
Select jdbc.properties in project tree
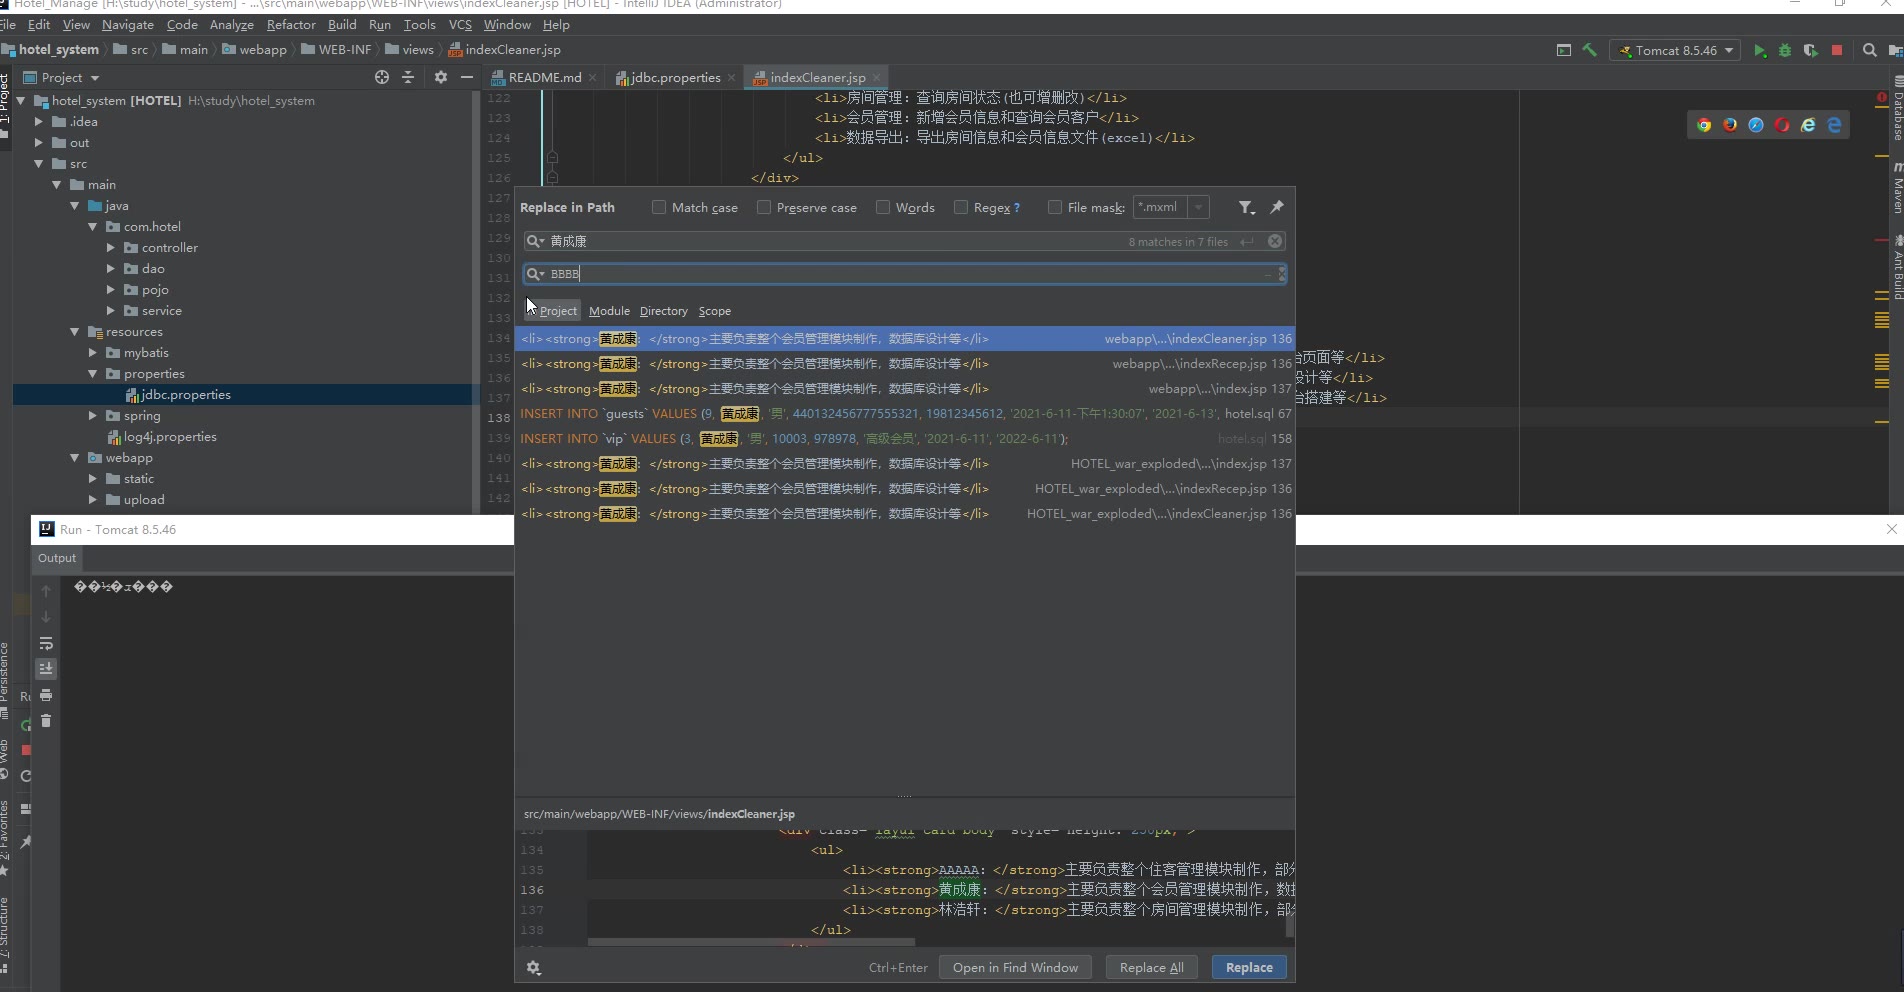186,395
